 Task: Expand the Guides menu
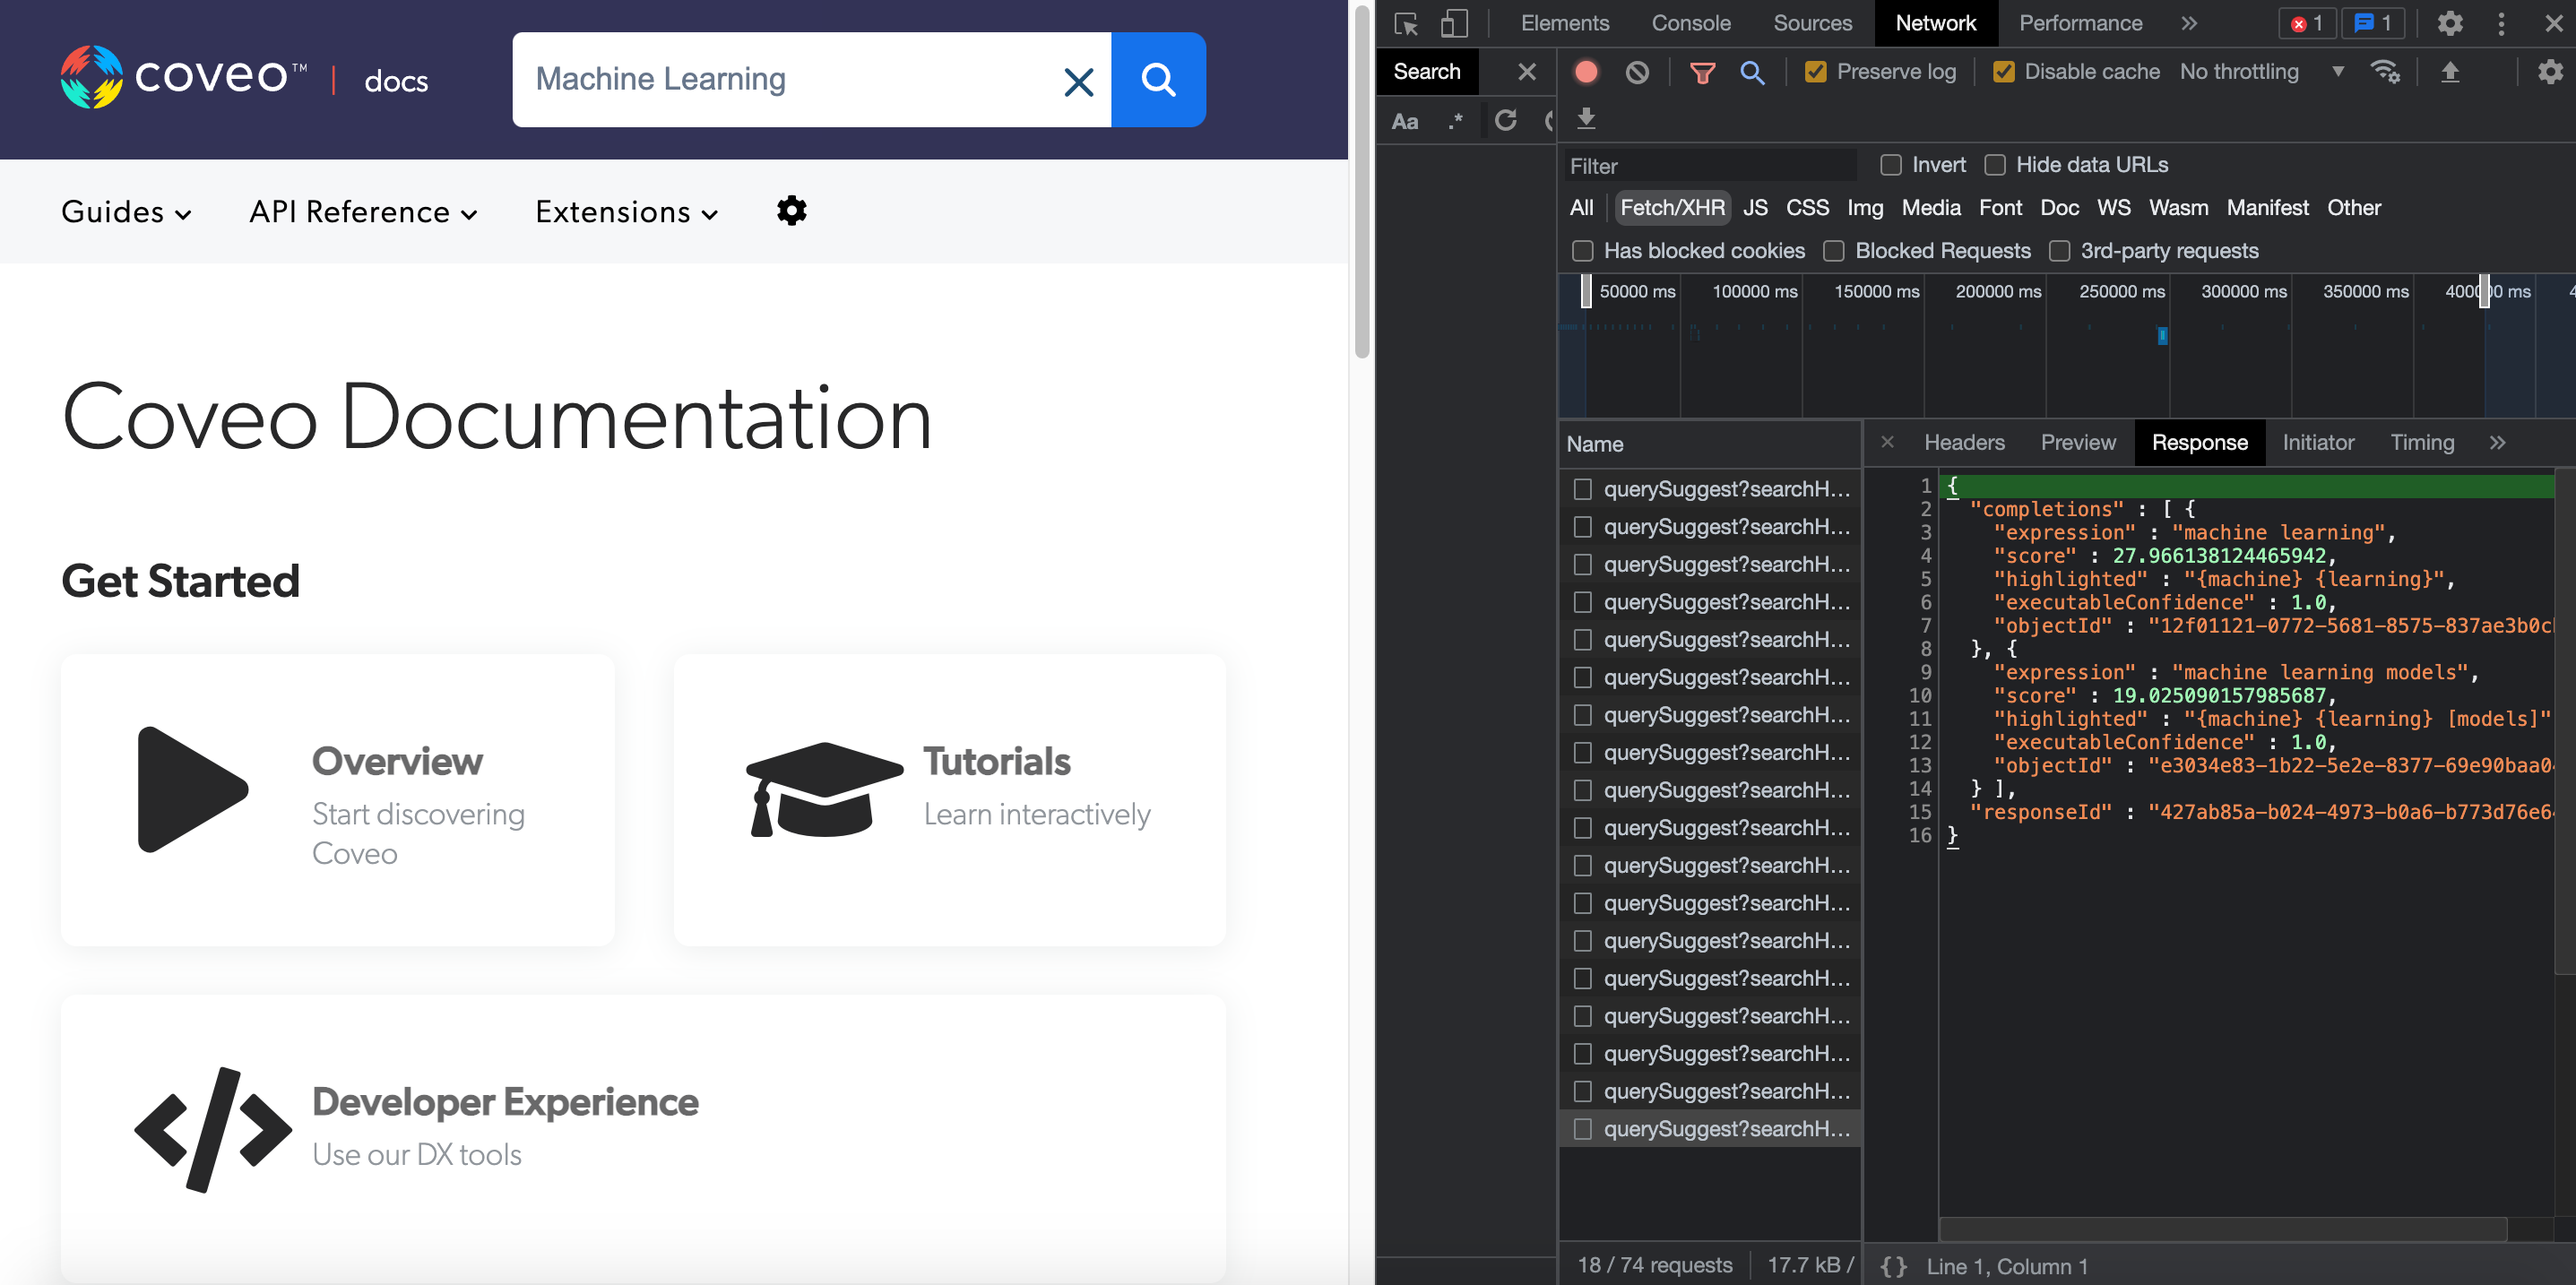(x=126, y=212)
